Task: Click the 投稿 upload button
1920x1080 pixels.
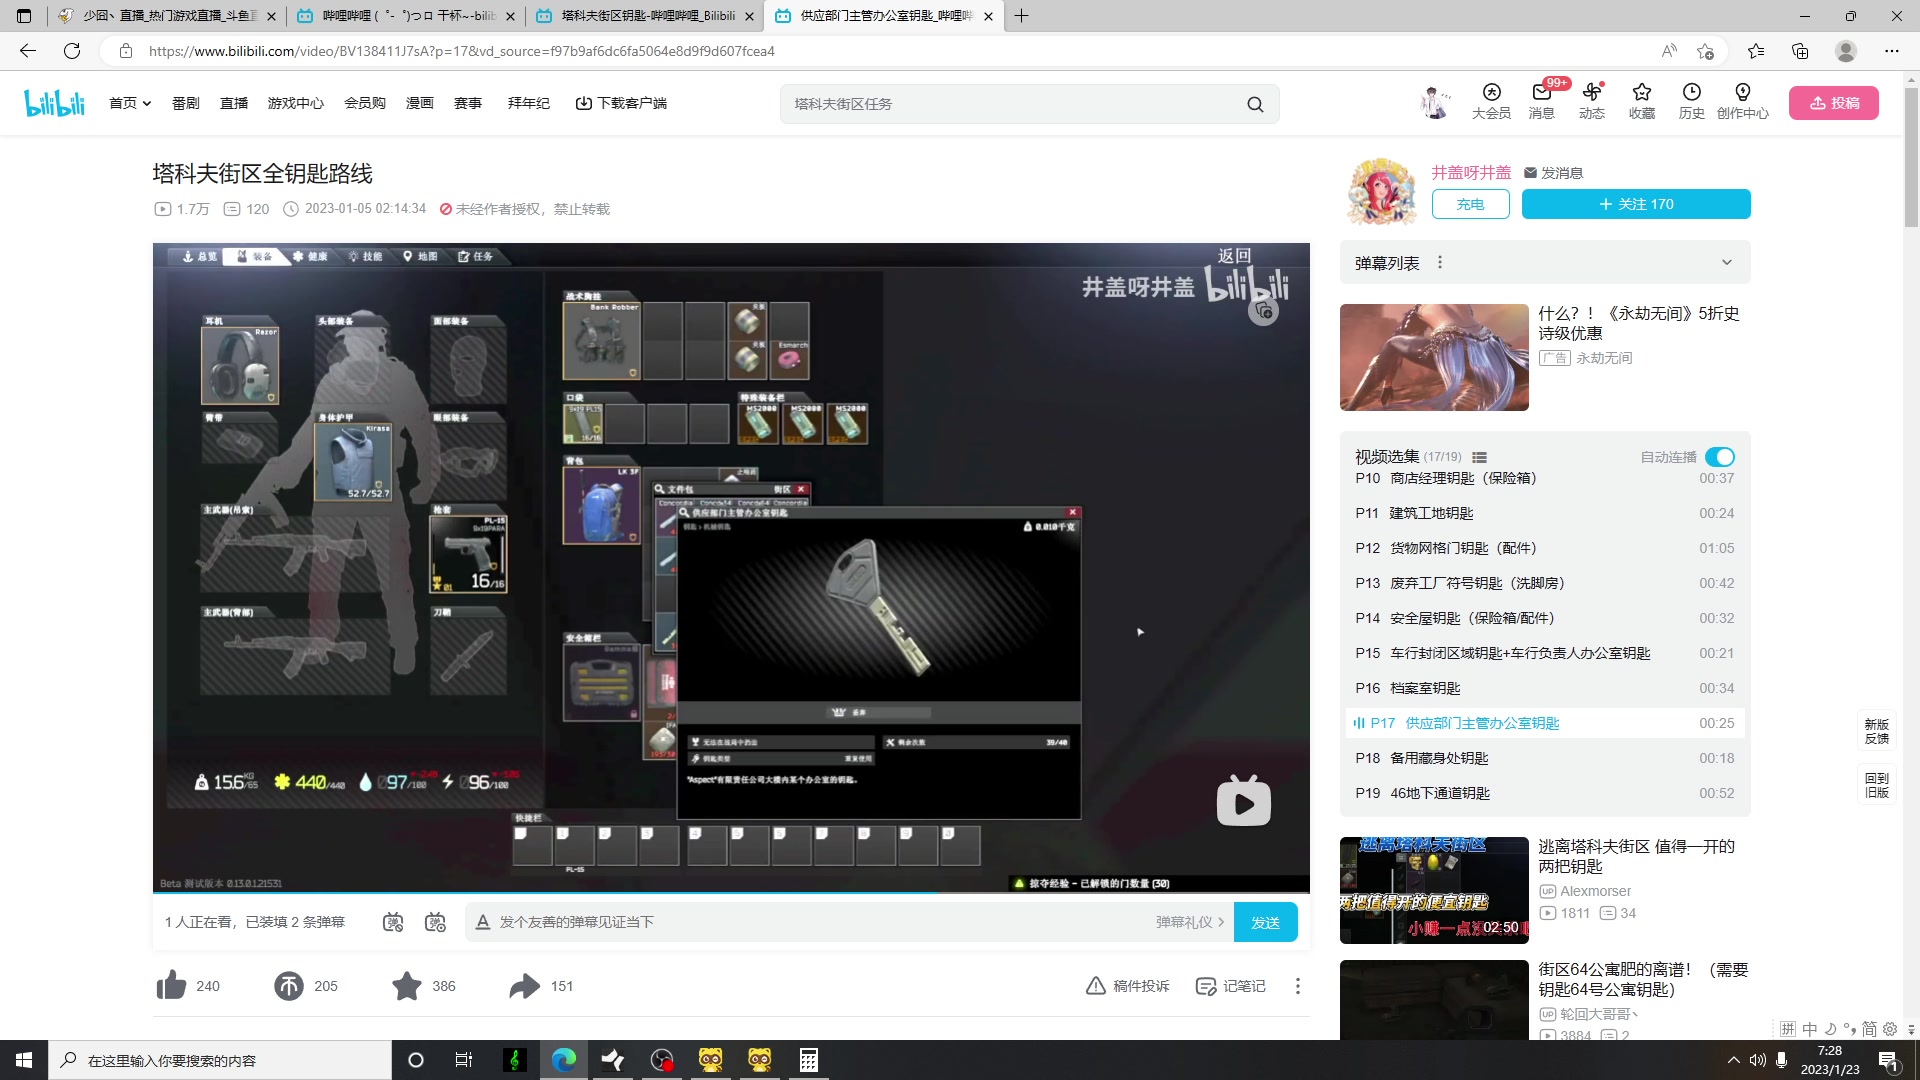Action: [x=1833, y=103]
